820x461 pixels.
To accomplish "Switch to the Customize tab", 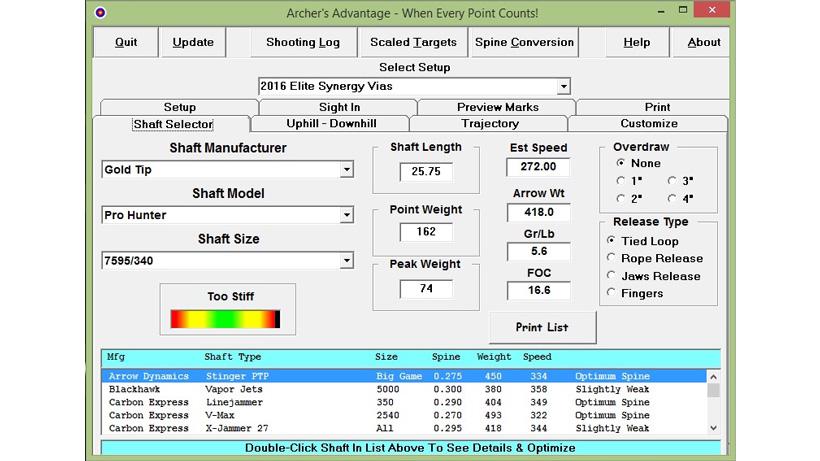I will (x=648, y=124).
